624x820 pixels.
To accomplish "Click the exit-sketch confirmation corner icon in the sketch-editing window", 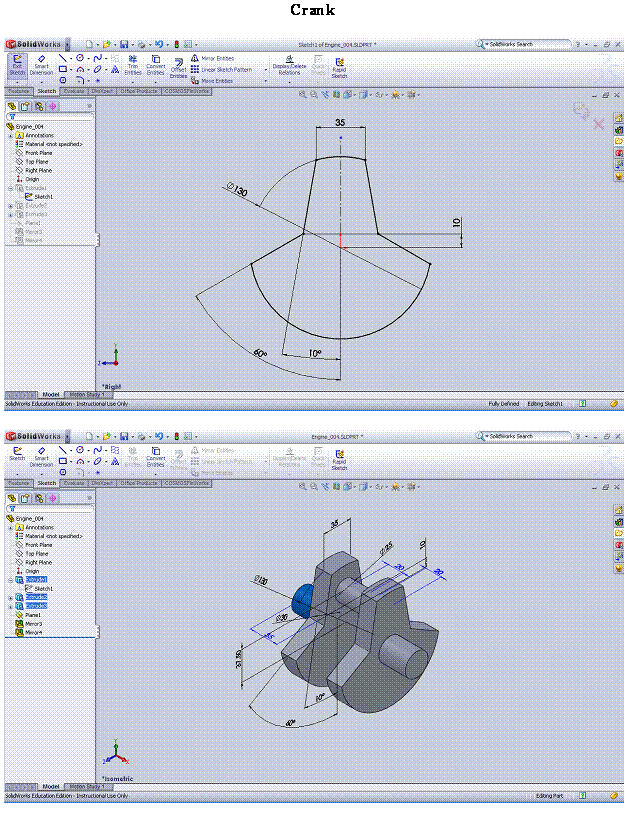I will click(x=581, y=110).
